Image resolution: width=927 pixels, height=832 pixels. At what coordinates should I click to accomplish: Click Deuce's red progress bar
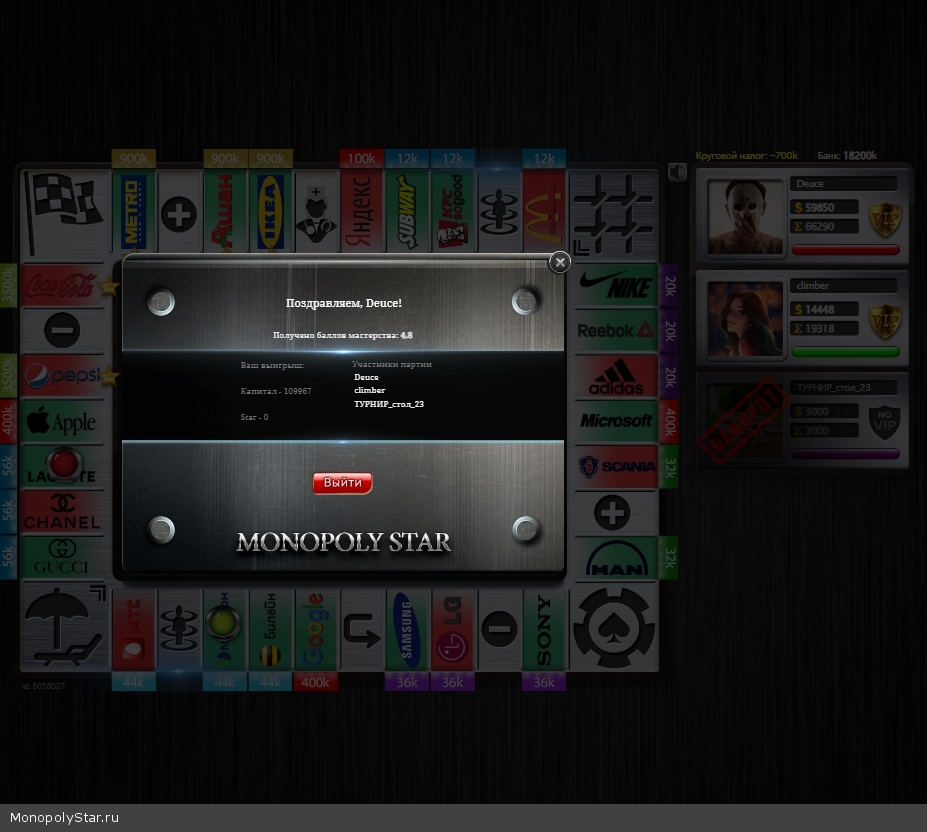845,250
